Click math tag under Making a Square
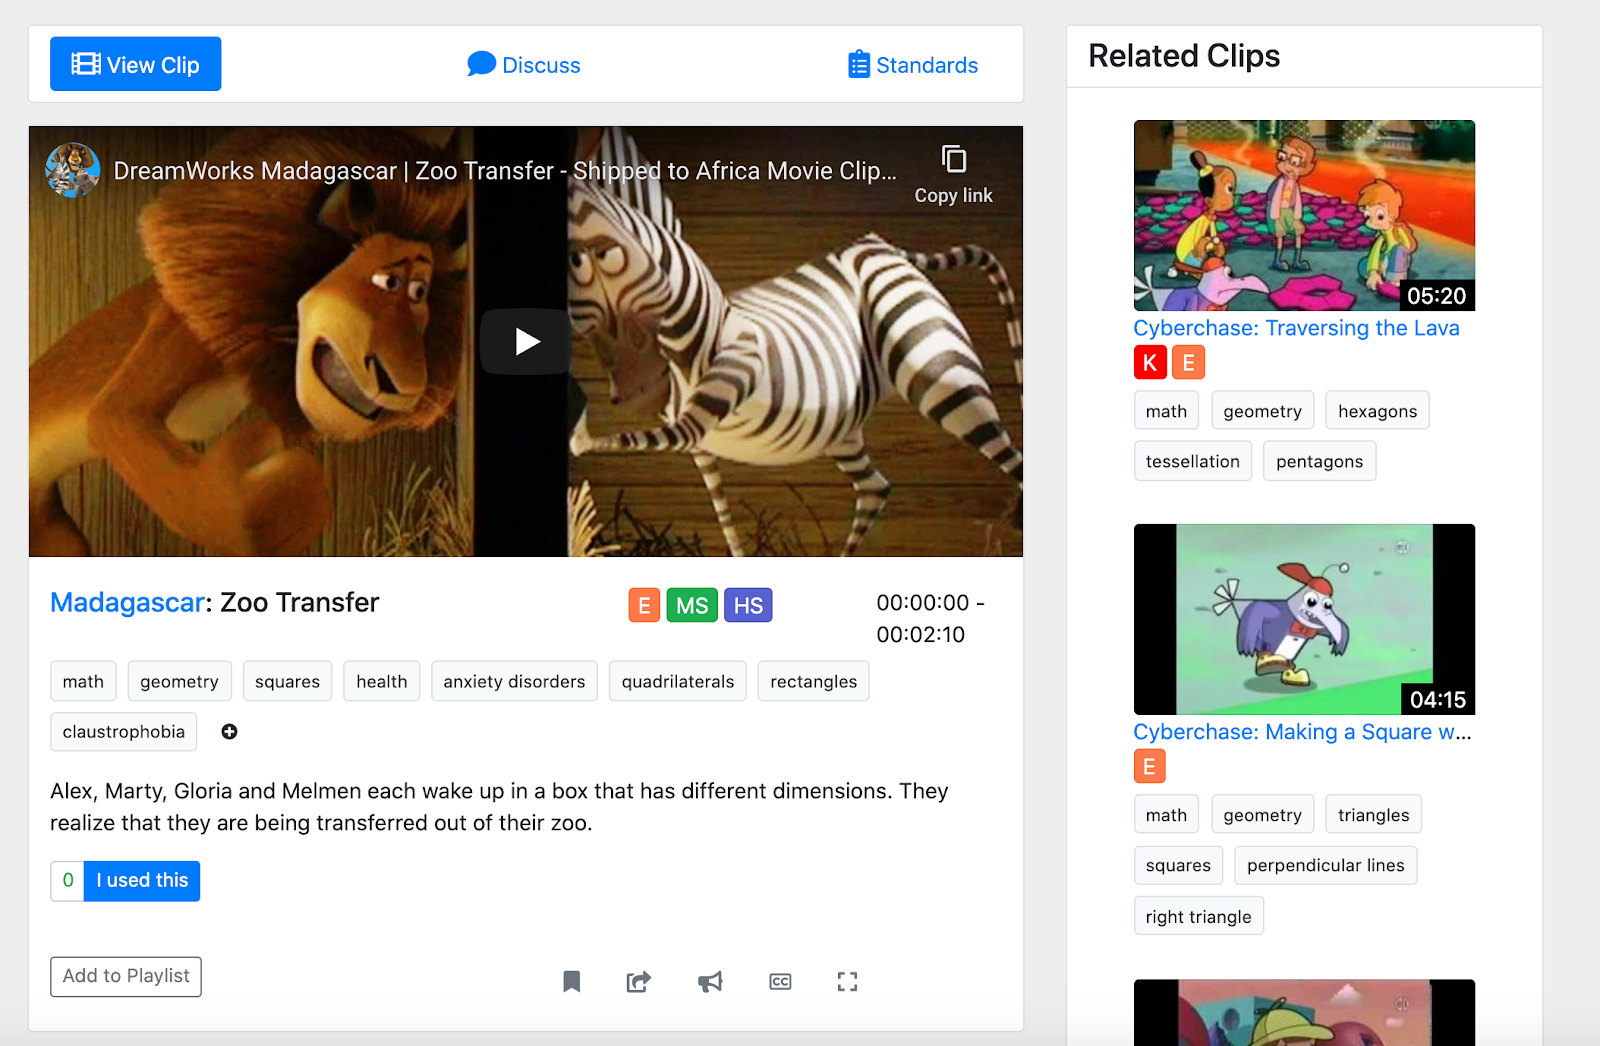The height and width of the screenshot is (1046, 1600). click(1166, 814)
